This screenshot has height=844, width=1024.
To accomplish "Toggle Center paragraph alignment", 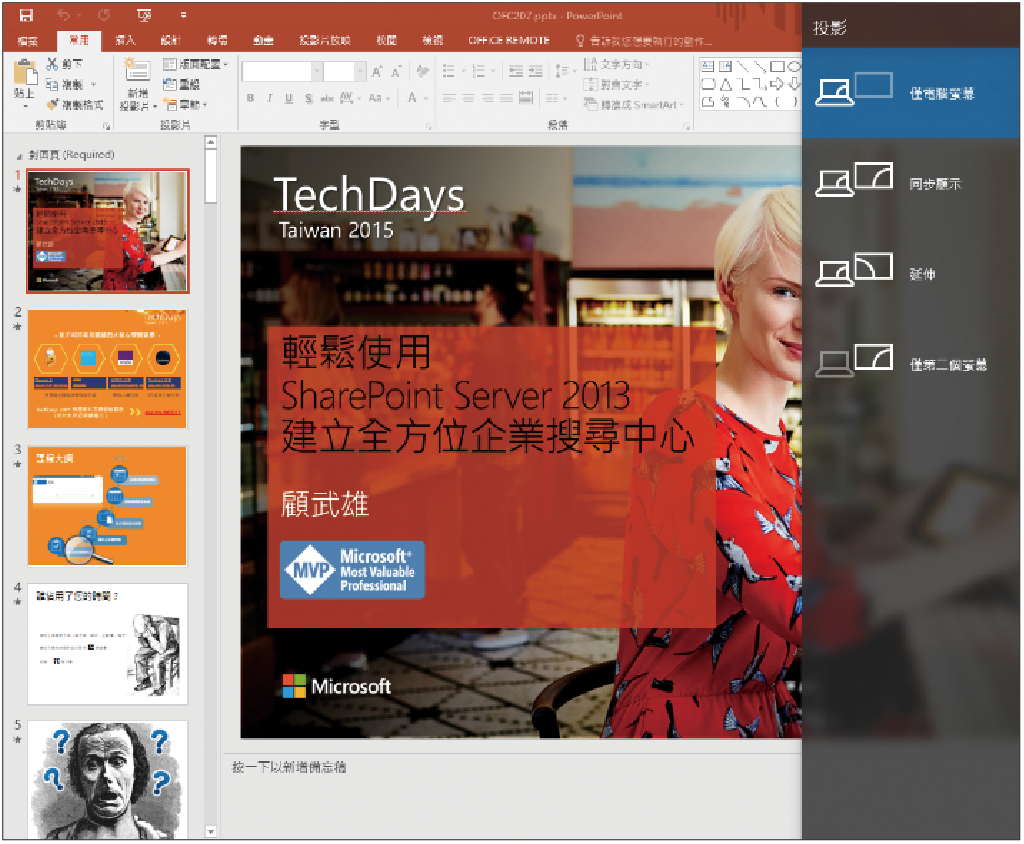I will click(468, 98).
